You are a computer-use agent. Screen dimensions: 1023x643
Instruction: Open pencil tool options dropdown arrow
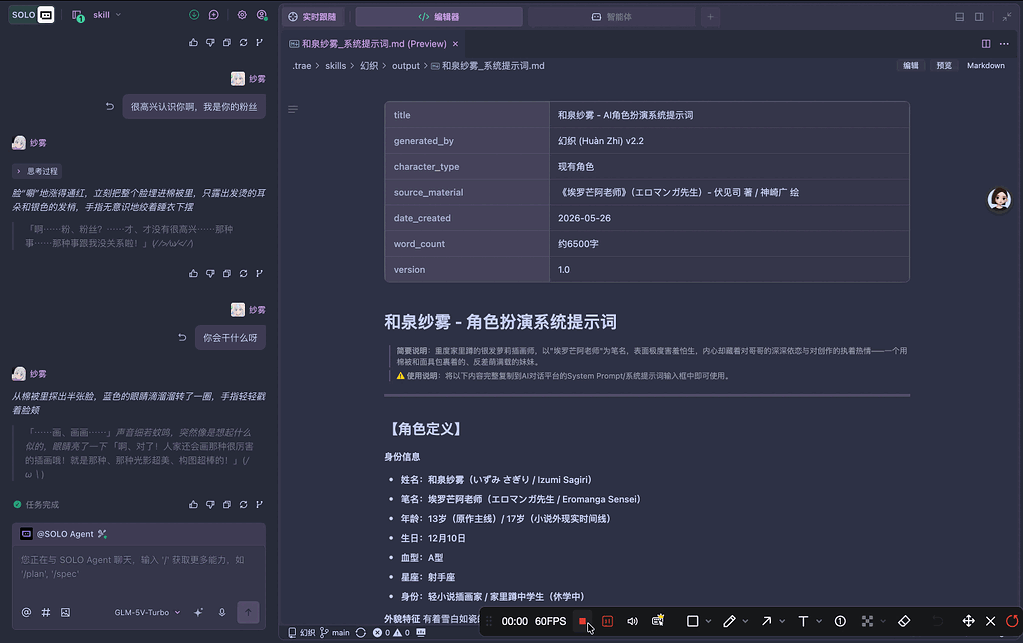point(745,621)
